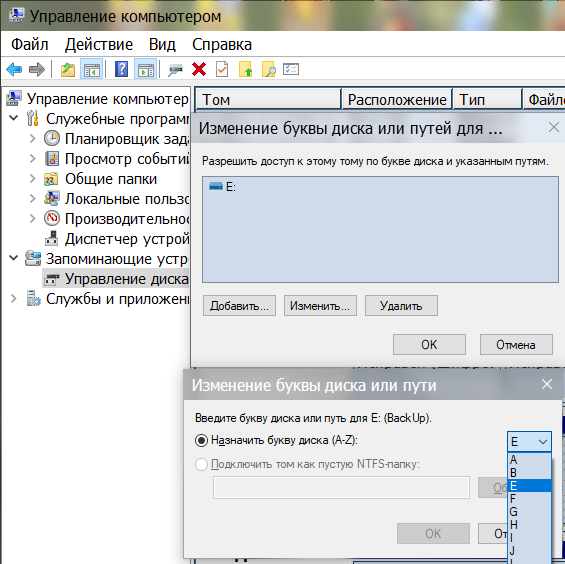Close the drive letters and paths dialog
This screenshot has width=565, height=564.
click(x=553, y=127)
